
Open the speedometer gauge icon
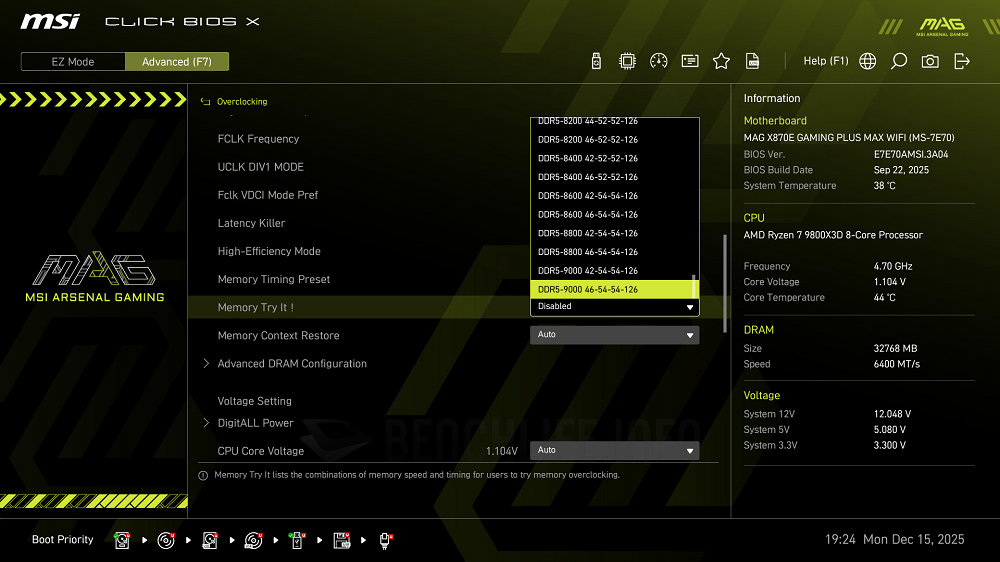point(658,61)
